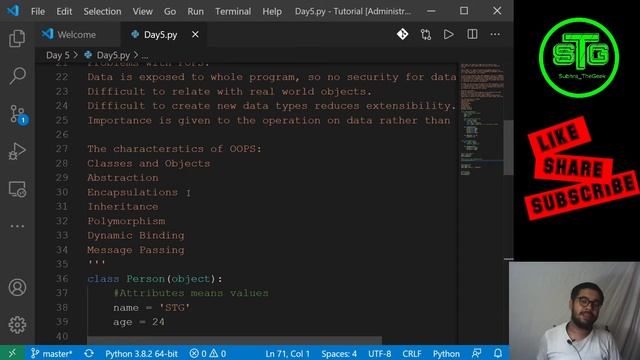Change end of line CRLF

pos(411,353)
